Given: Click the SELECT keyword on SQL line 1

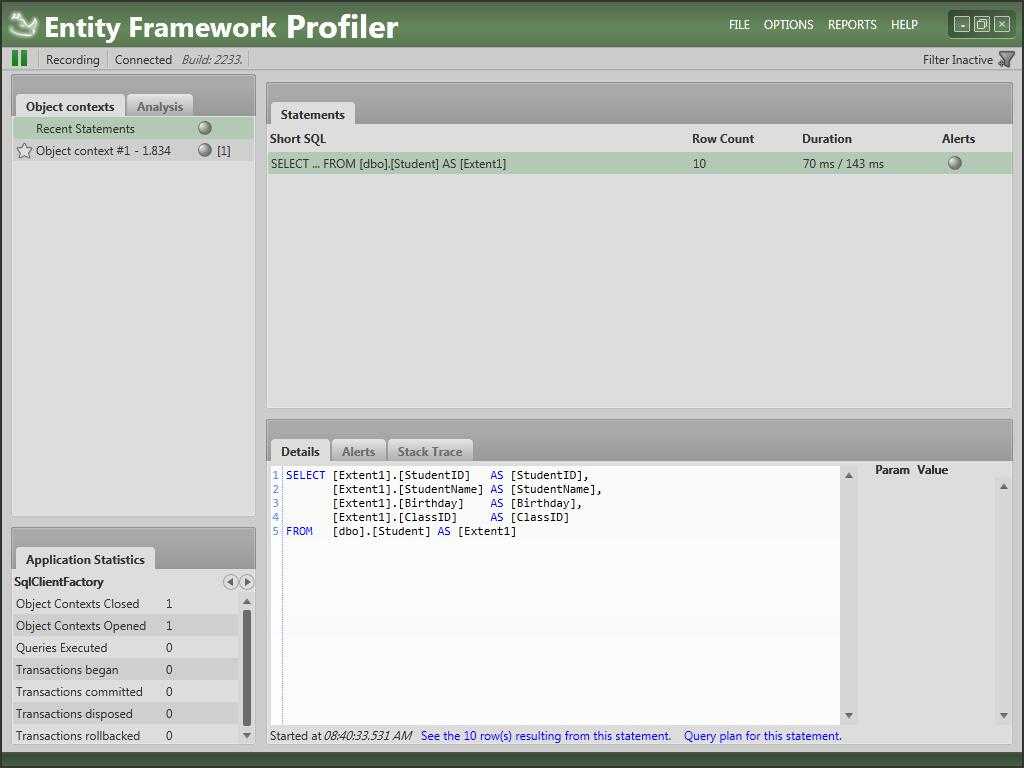Looking at the screenshot, I should tap(305, 475).
